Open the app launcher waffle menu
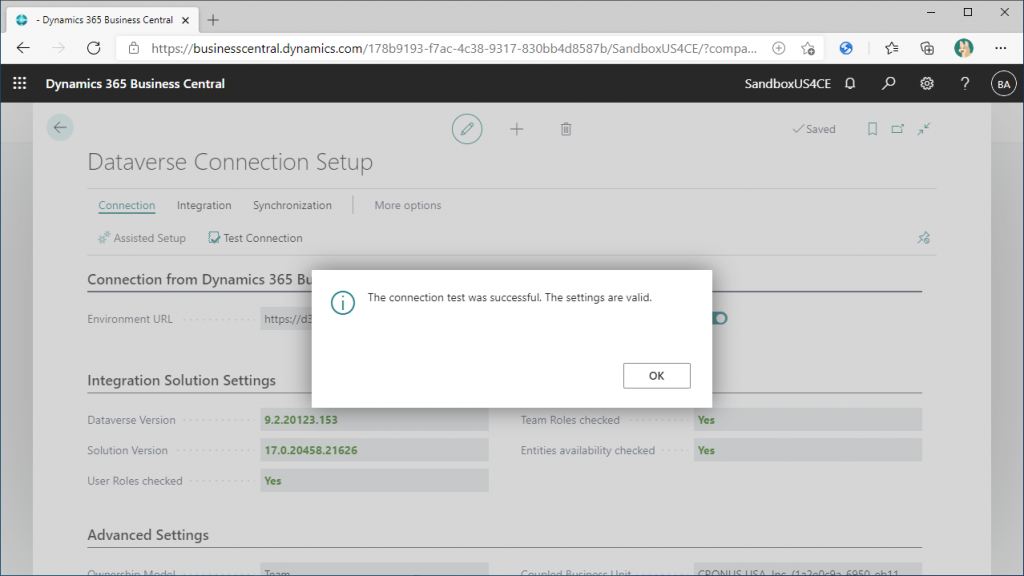Screen dimensions: 1024x576 (x=20, y=84)
